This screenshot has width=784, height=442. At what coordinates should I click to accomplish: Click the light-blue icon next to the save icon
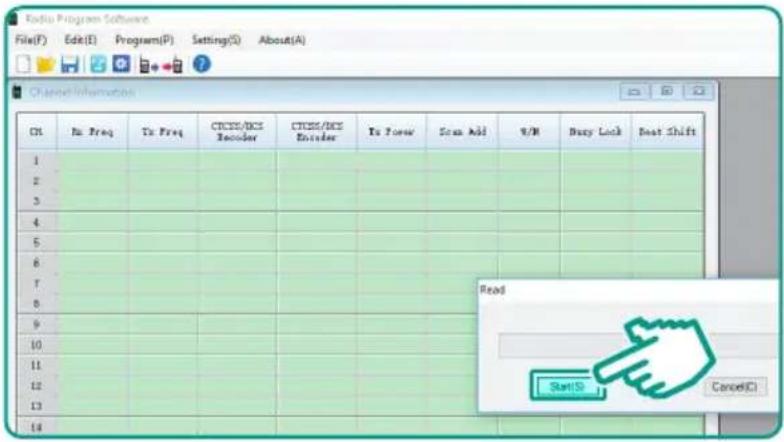click(x=98, y=64)
